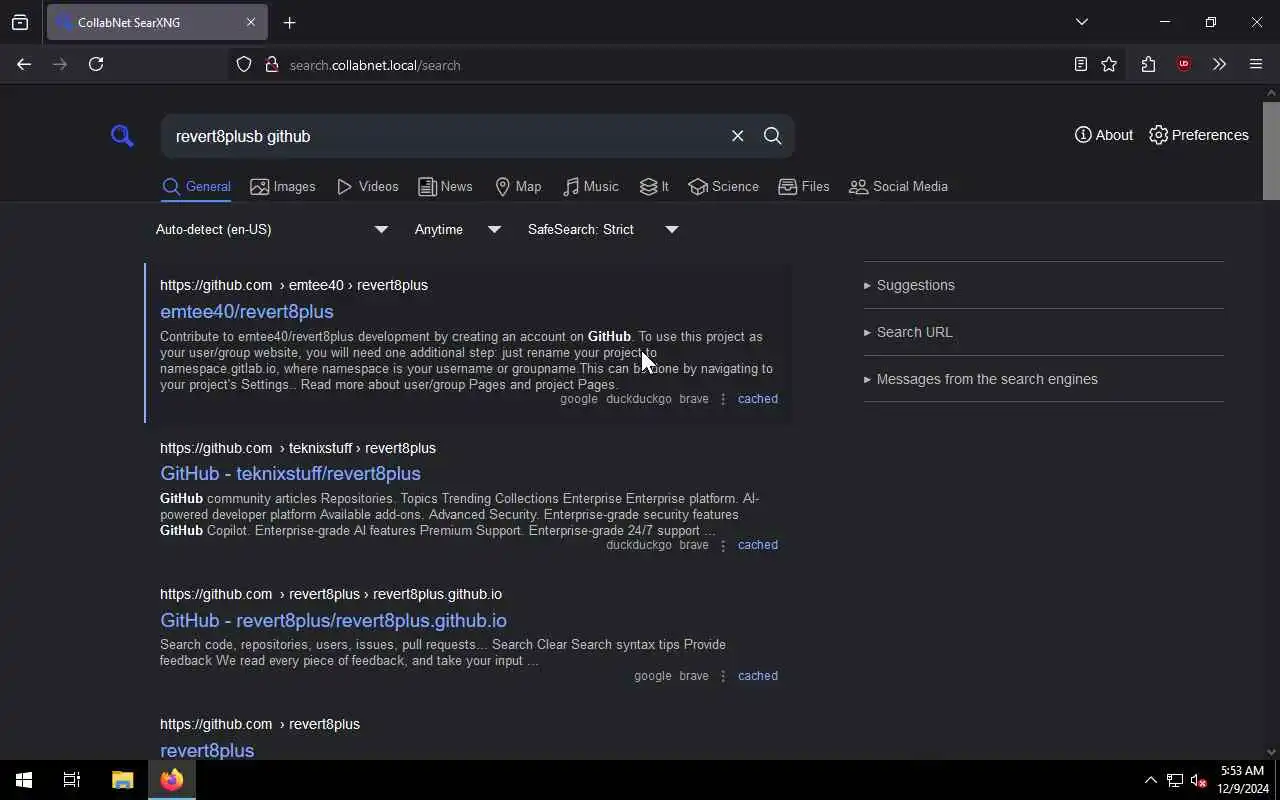Open more options dots on emtee40 result
The width and height of the screenshot is (1280, 800).
pyautogui.click(x=723, y=399)
